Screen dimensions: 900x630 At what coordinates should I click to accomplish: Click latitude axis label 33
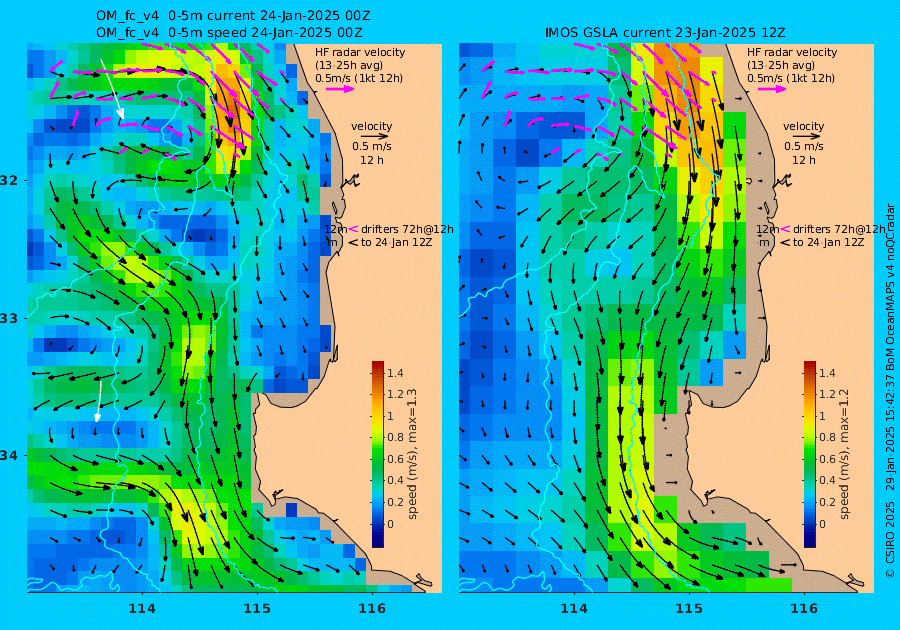9,318
